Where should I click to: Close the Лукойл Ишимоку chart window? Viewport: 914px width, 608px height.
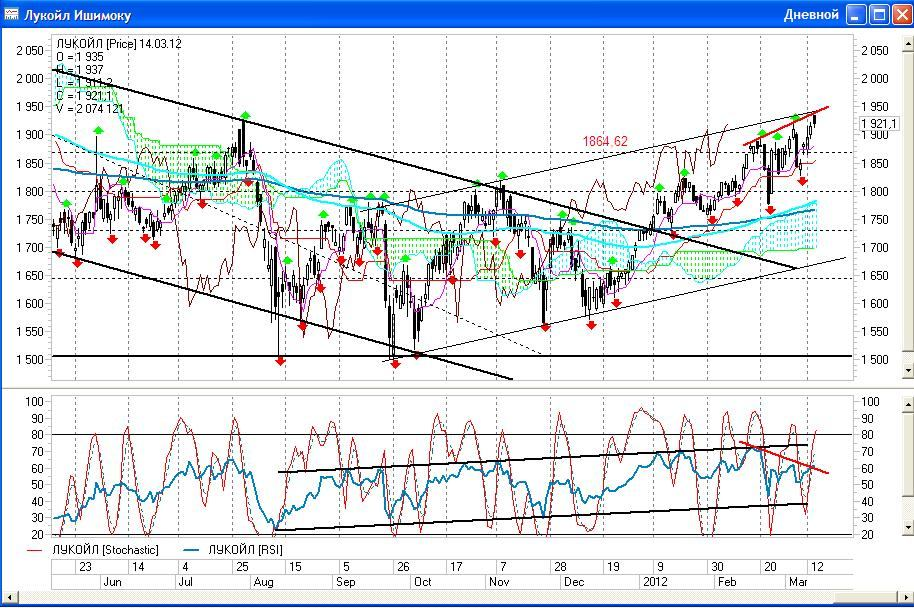tap(902, 15)
